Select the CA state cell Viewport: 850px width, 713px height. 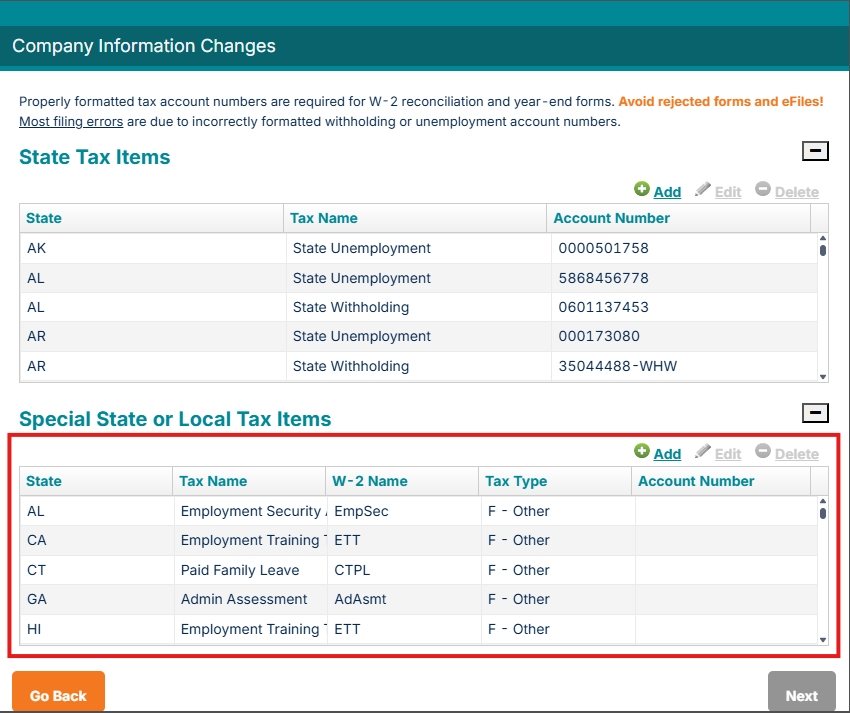97,541
